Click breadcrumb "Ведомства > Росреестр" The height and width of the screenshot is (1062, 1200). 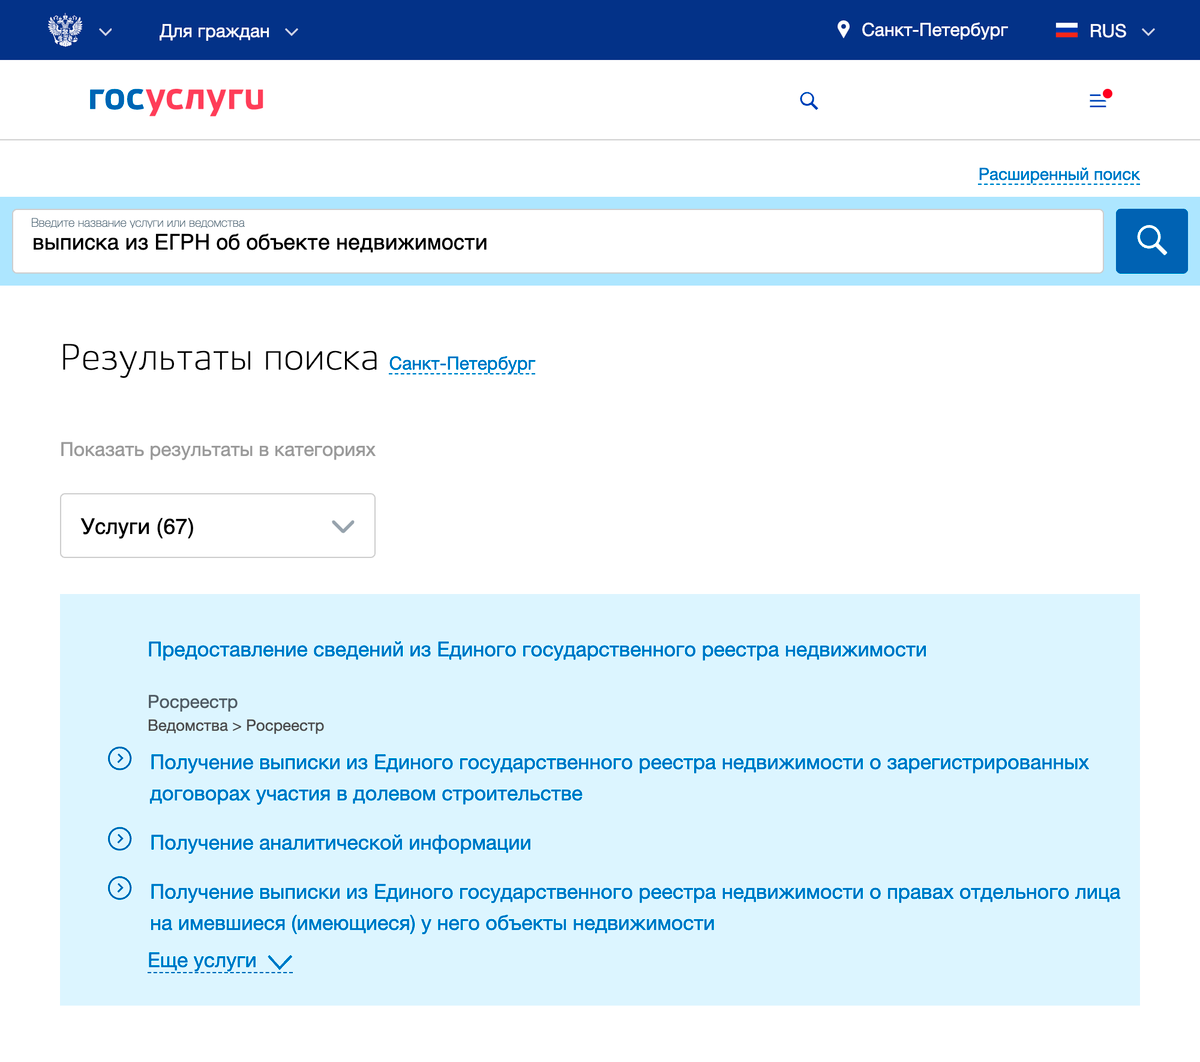coord(236,726)
